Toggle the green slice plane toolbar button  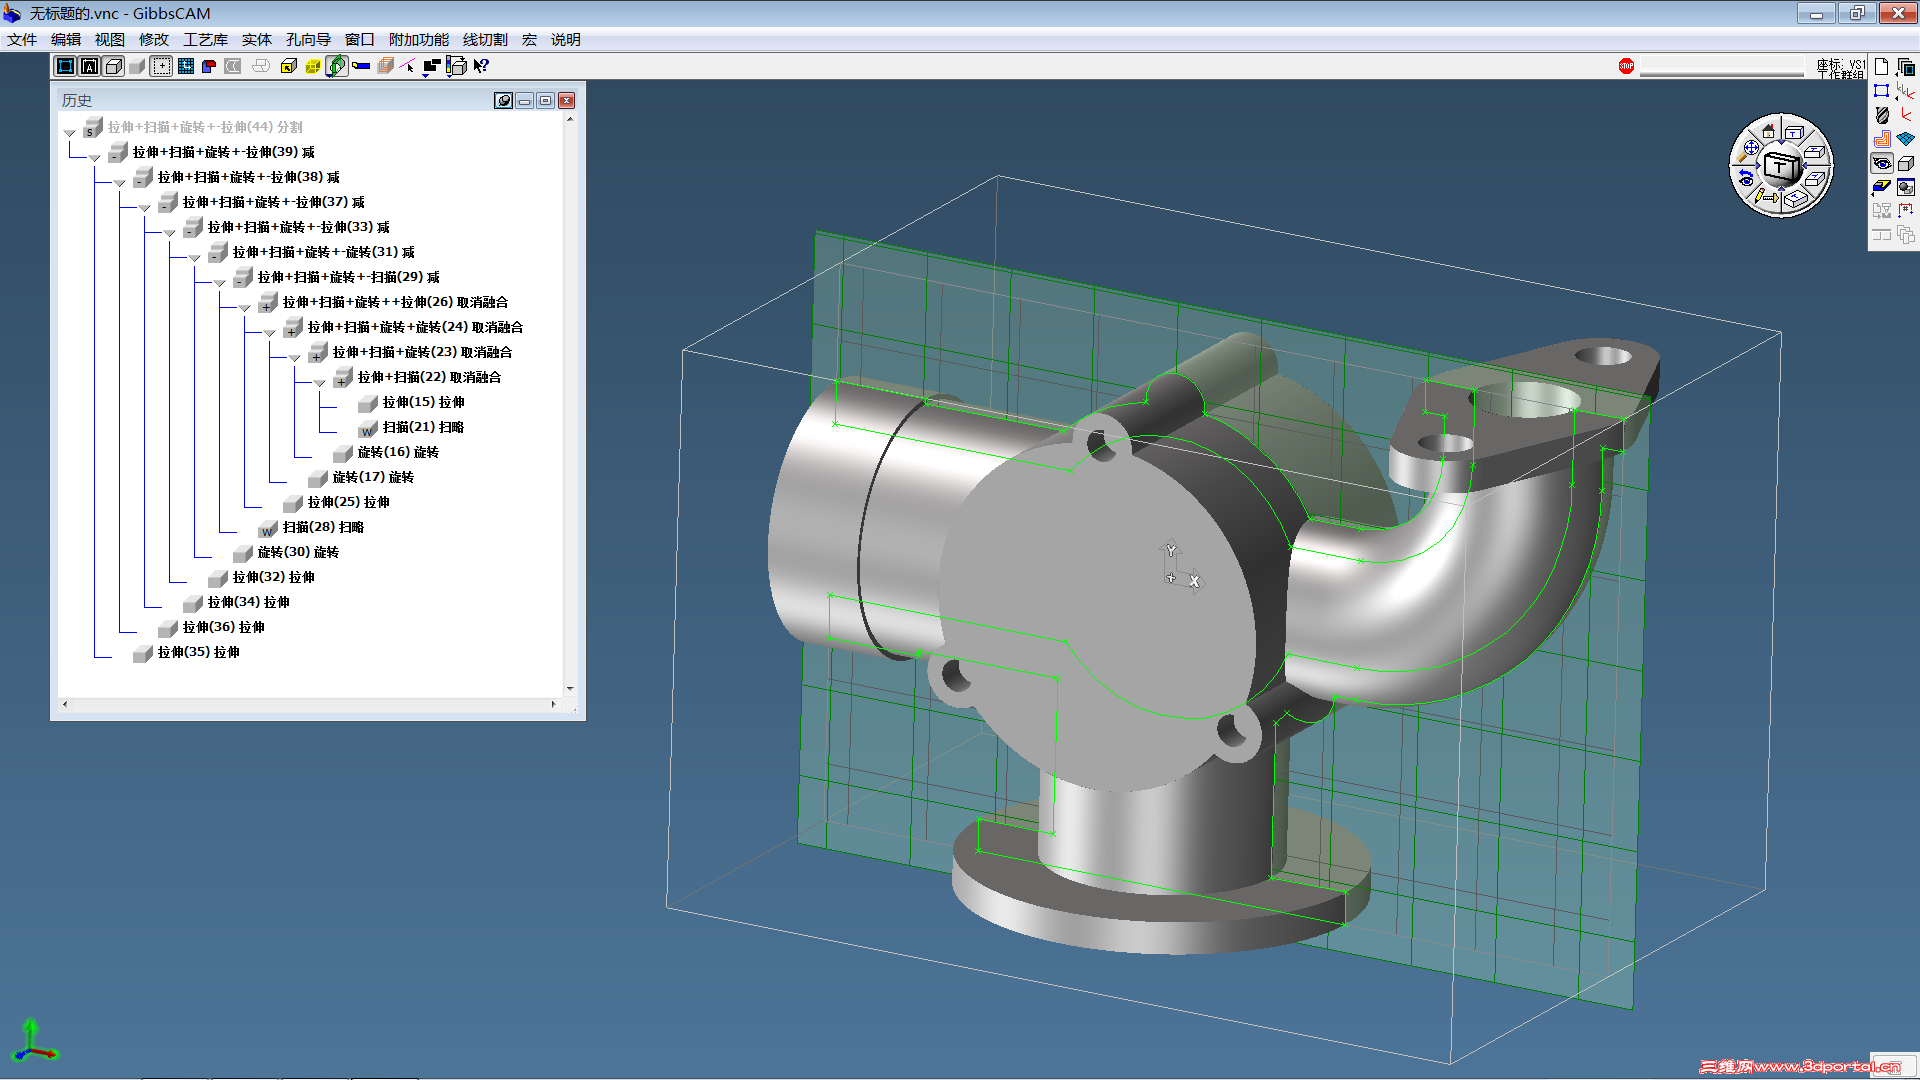coord(337,66)
